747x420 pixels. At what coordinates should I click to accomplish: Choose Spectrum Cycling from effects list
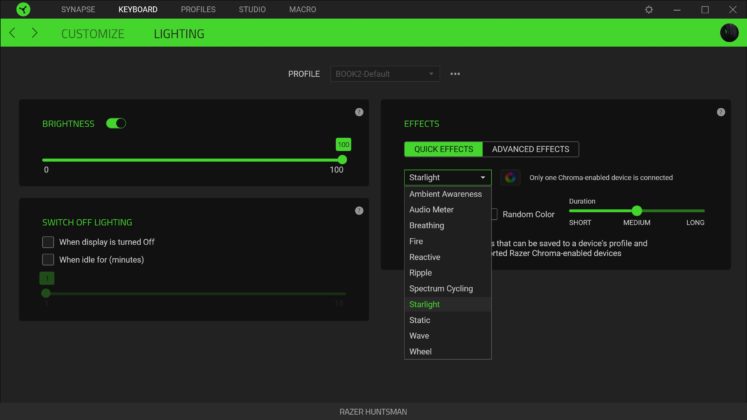[x=441, y=289]
